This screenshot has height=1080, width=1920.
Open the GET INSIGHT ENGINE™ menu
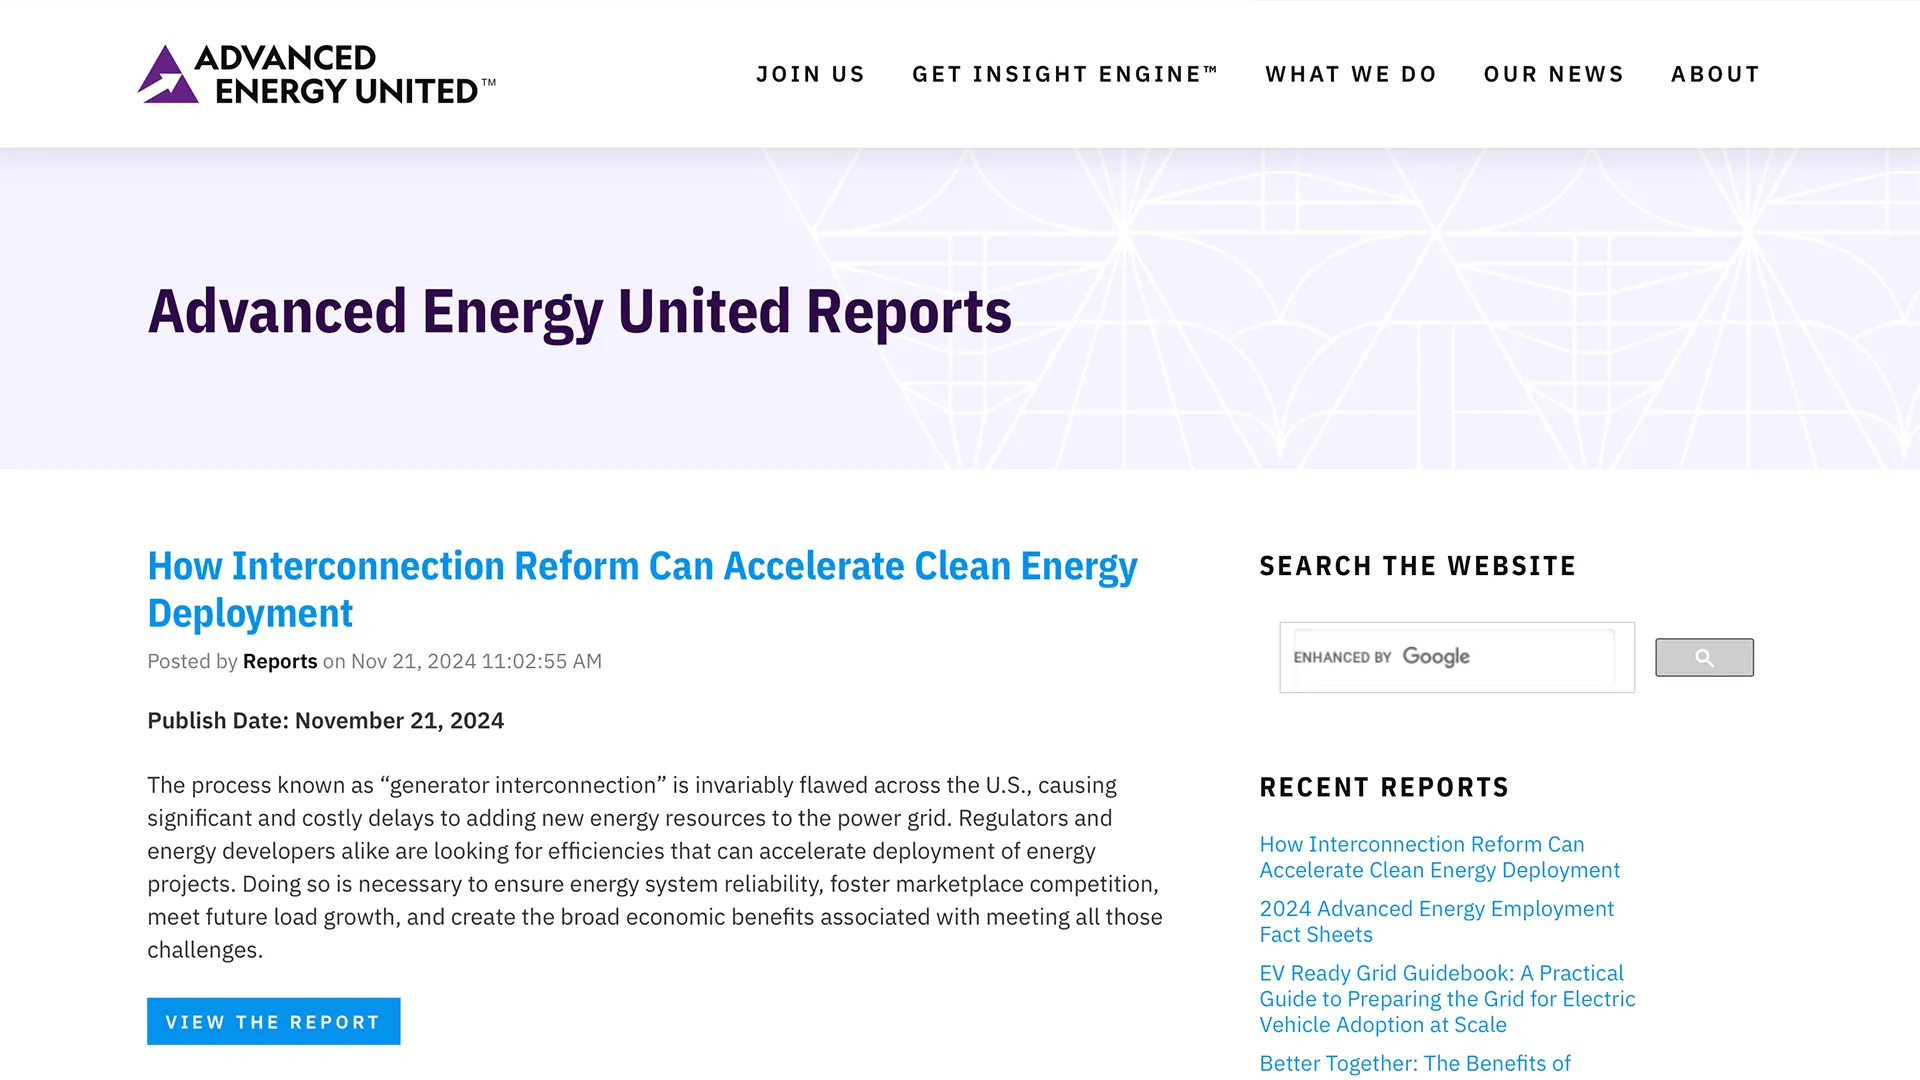coord(1064,73)
